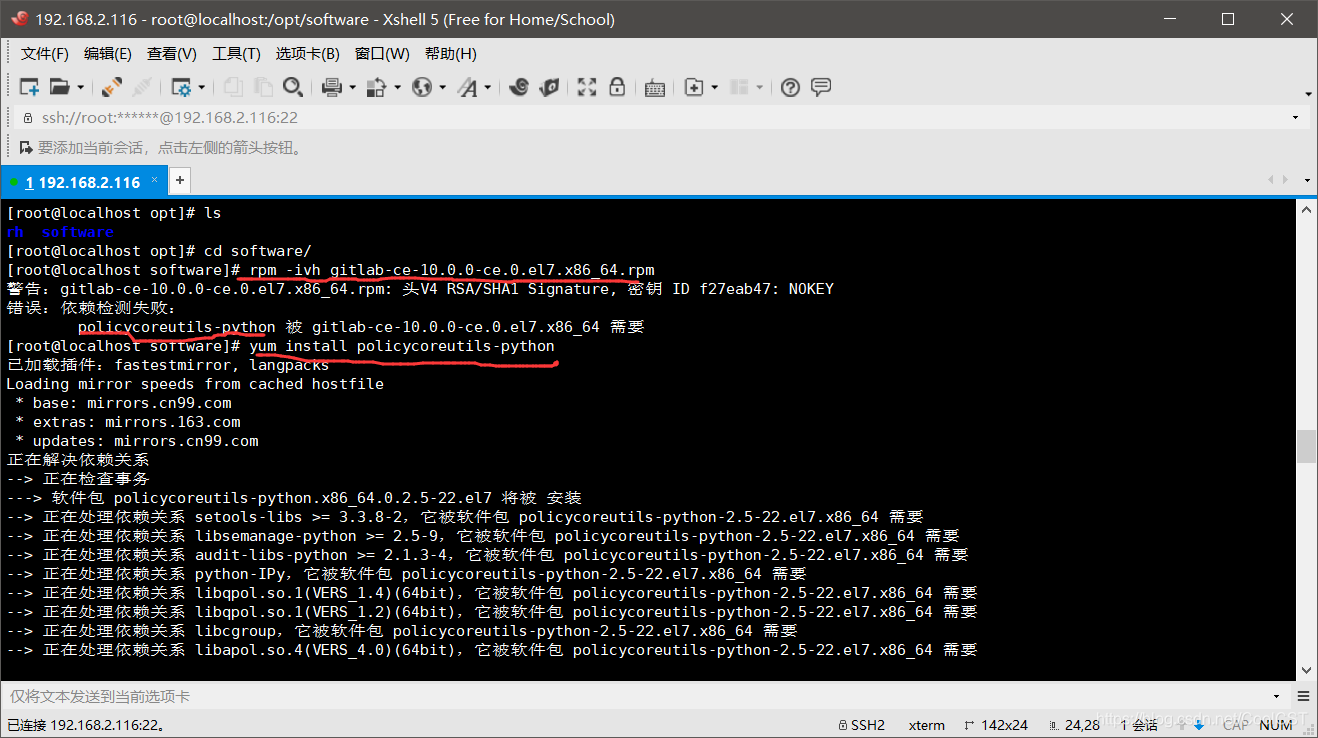Open the 编辑(E) menu

point(108,53)
